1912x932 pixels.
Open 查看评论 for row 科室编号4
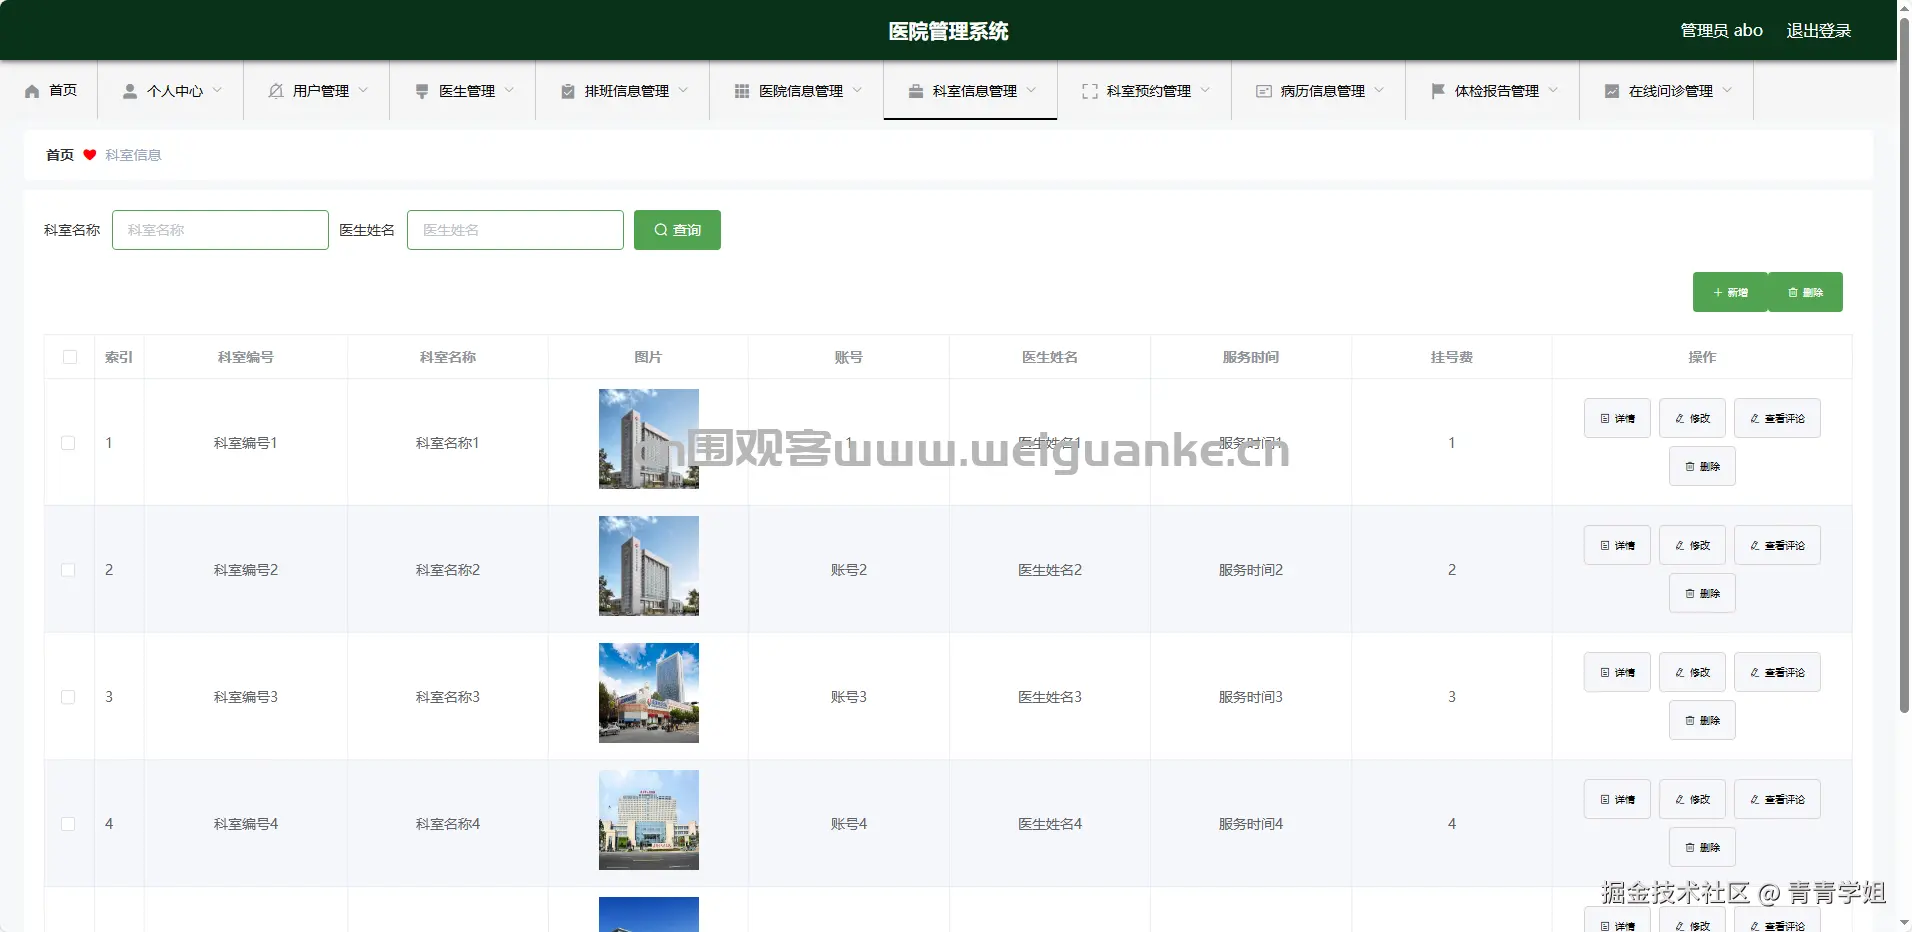pos(1777,799)
